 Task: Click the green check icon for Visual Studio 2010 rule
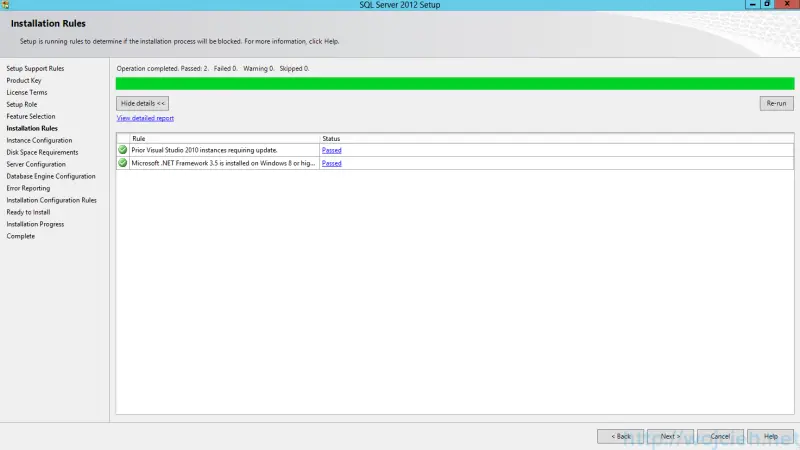122,150
